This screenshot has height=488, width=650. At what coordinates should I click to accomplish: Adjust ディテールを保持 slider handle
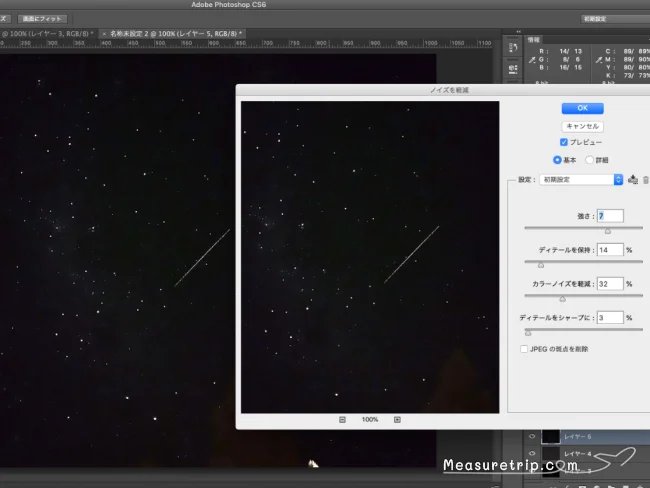coord(541,265)
